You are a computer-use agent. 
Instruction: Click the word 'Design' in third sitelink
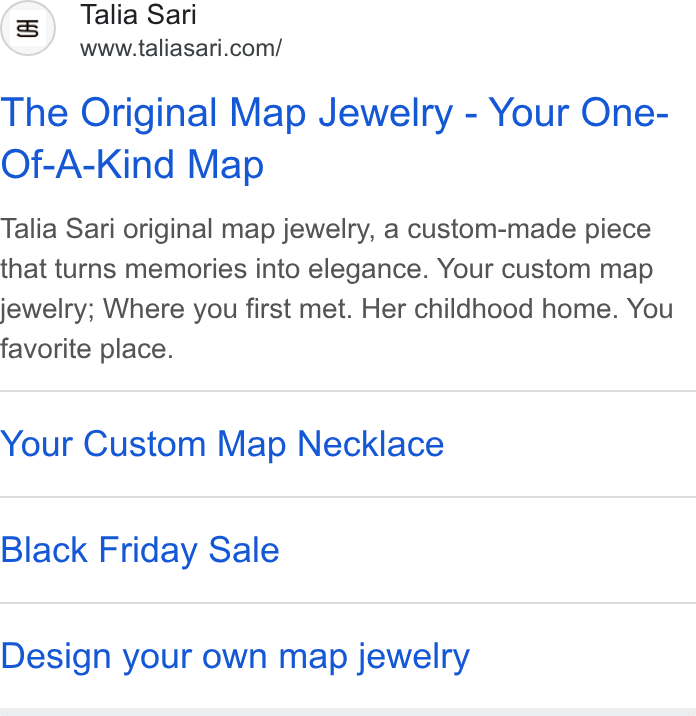[56, 657]
